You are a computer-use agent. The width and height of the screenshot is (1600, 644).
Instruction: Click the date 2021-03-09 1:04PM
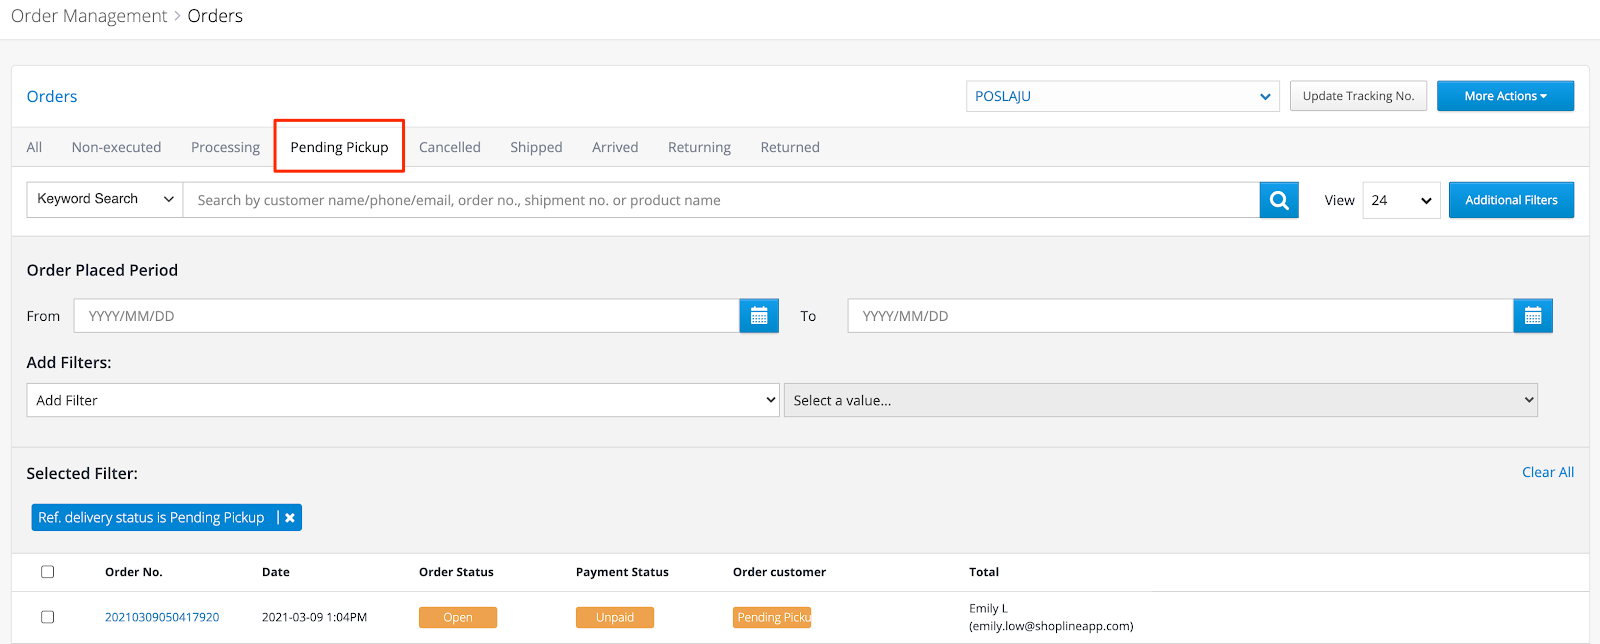click(x=314, y=617)
